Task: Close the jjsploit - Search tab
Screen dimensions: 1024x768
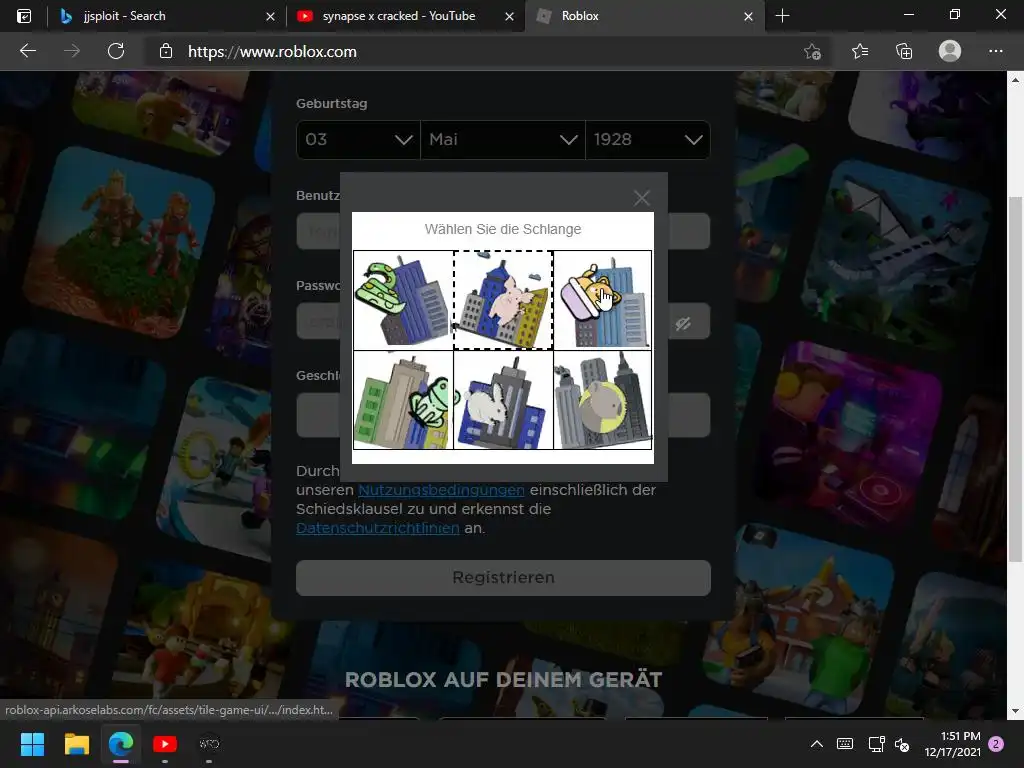Action: [270, 16]
